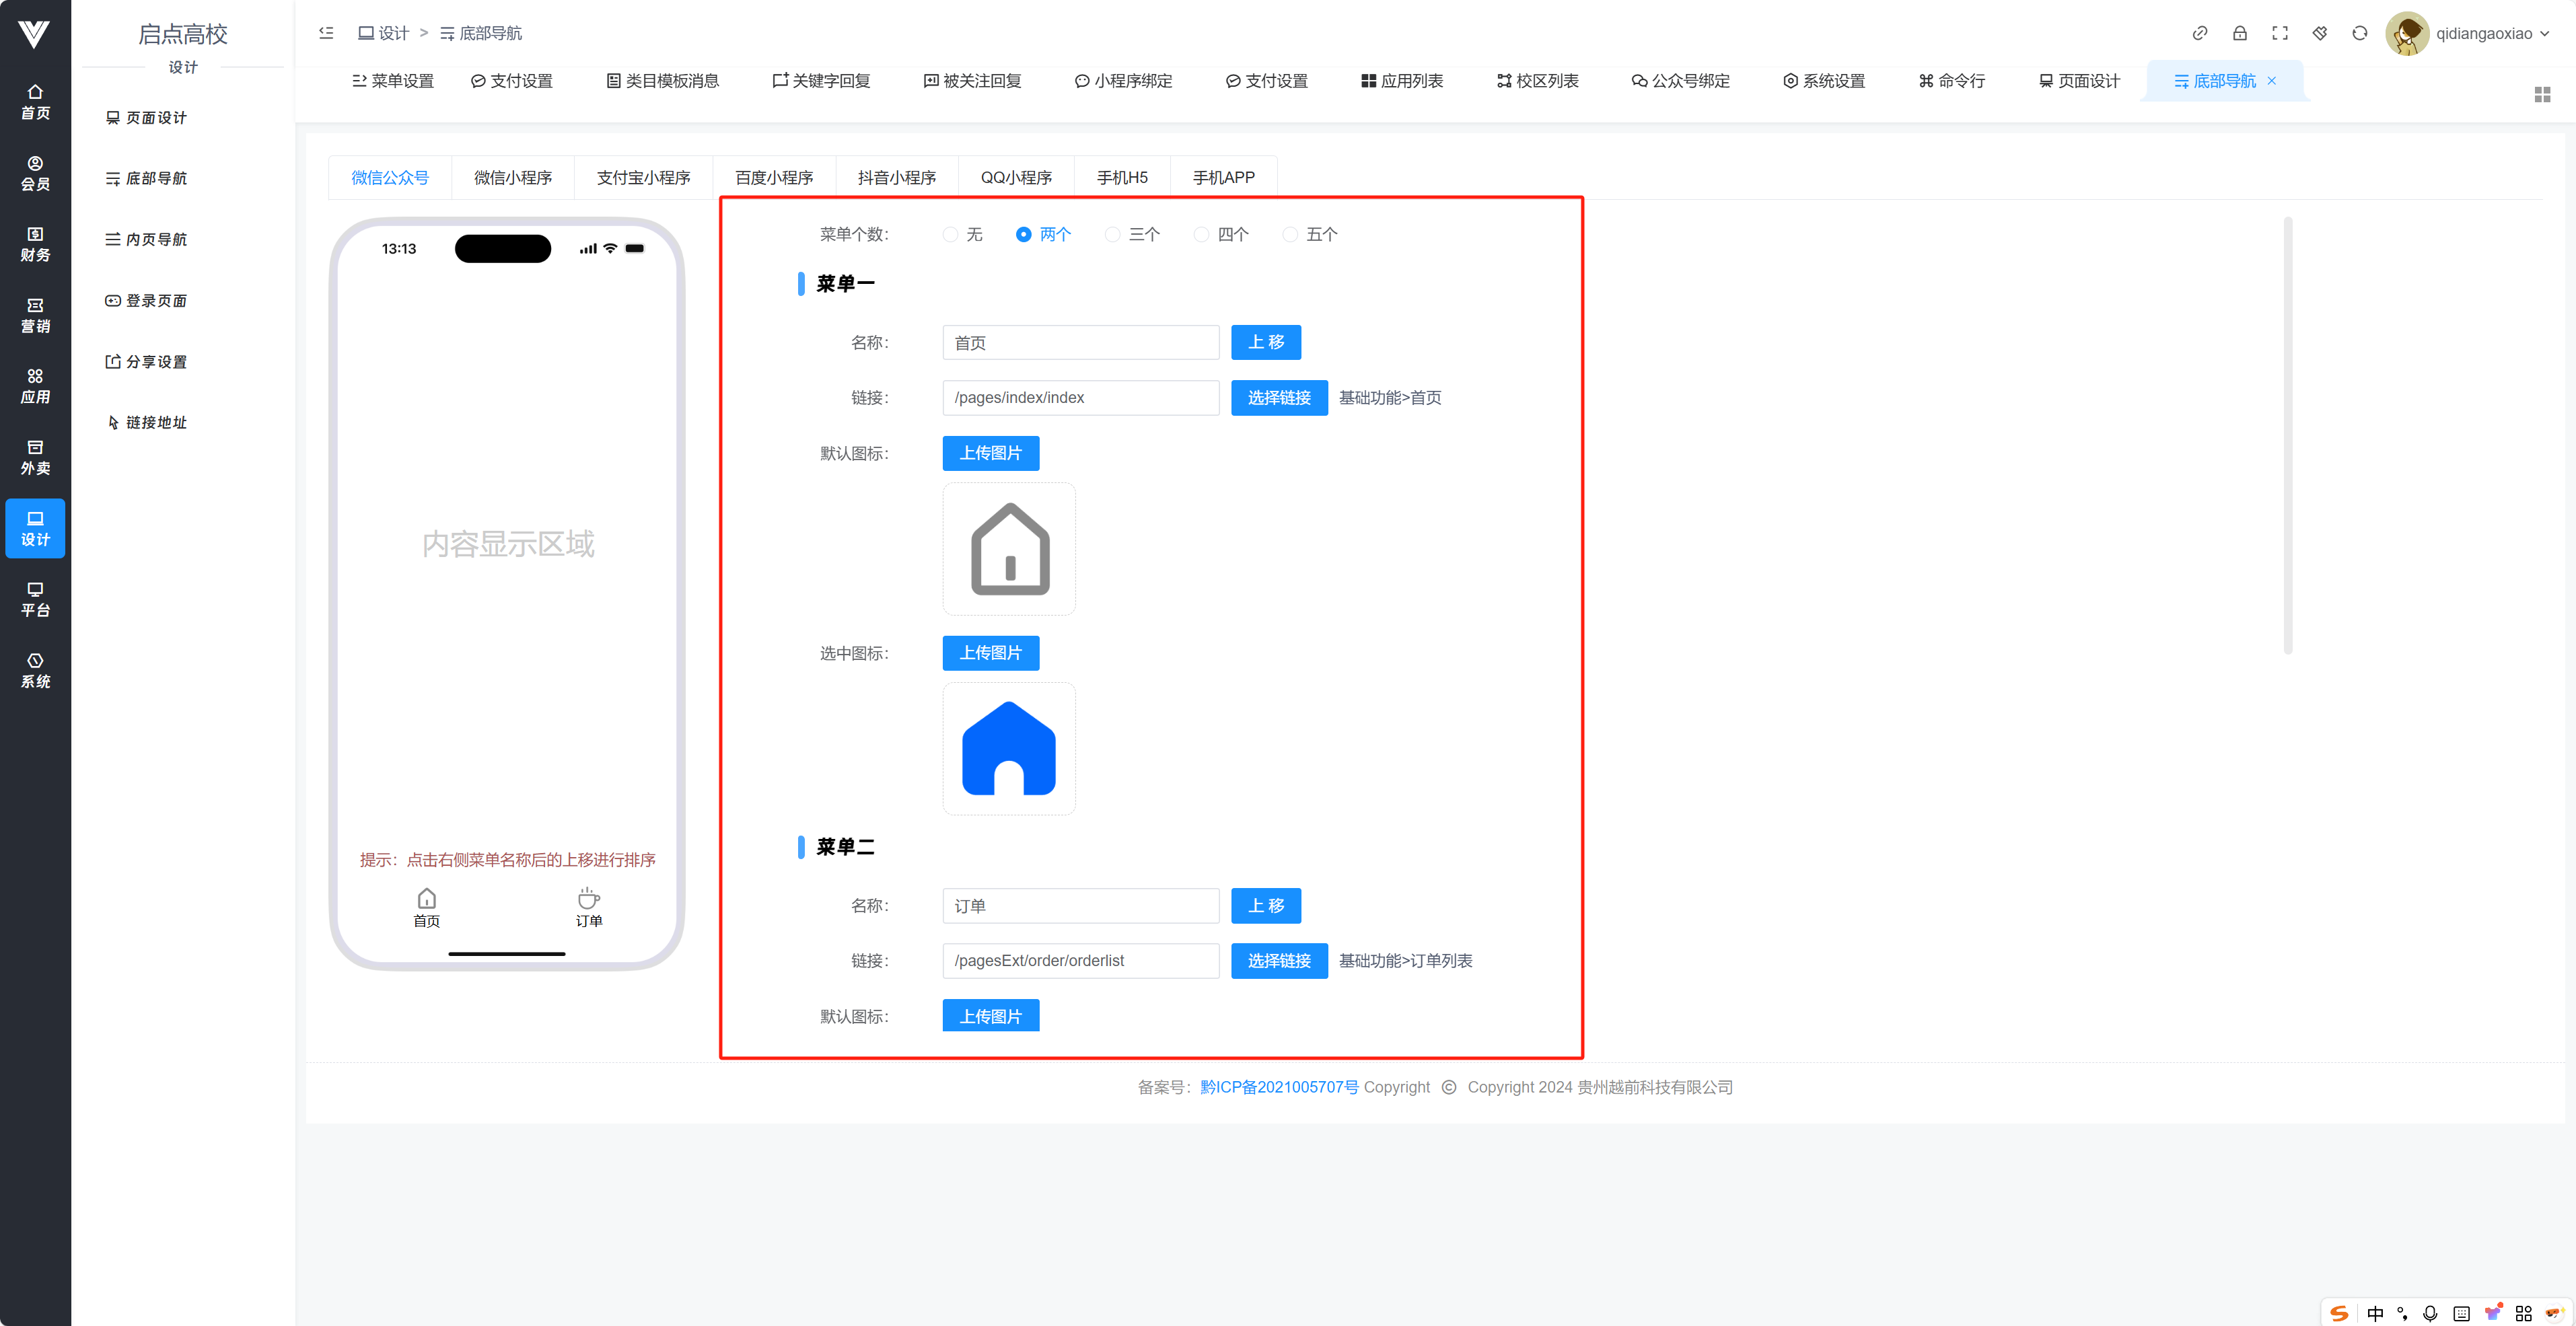Switch to 手机H5 platform tab
The width and height of the screenshot is (2576, 1326).
[x=1121, y=177]
